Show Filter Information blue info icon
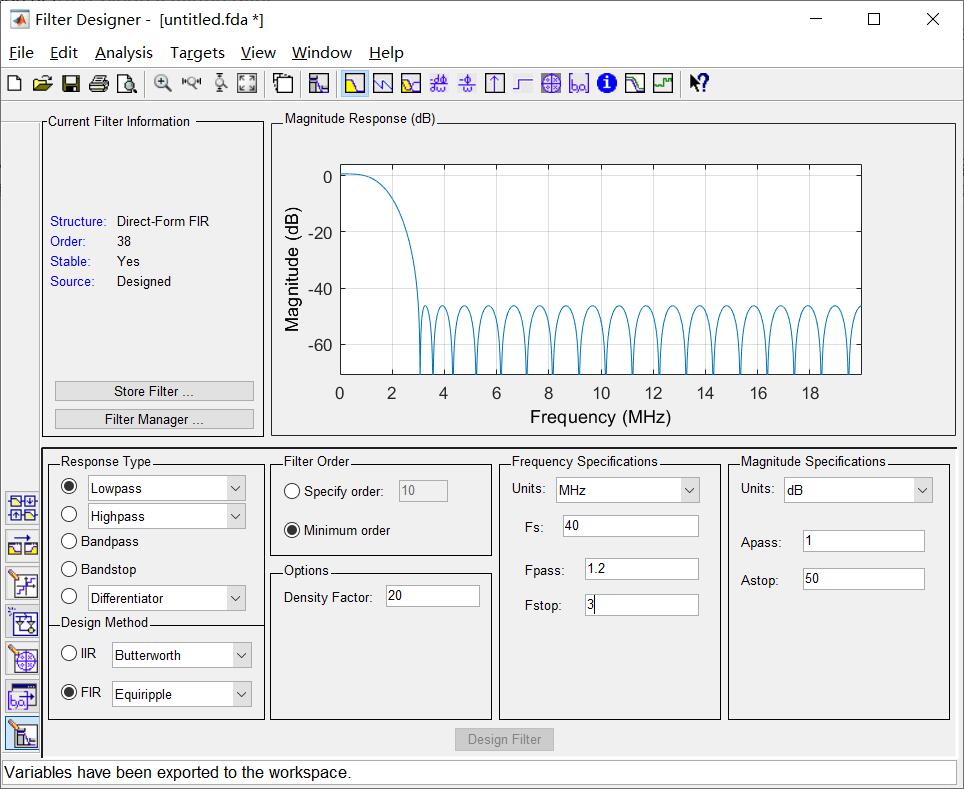Screen dimensions: 964x789 click(x=607, y=83)
